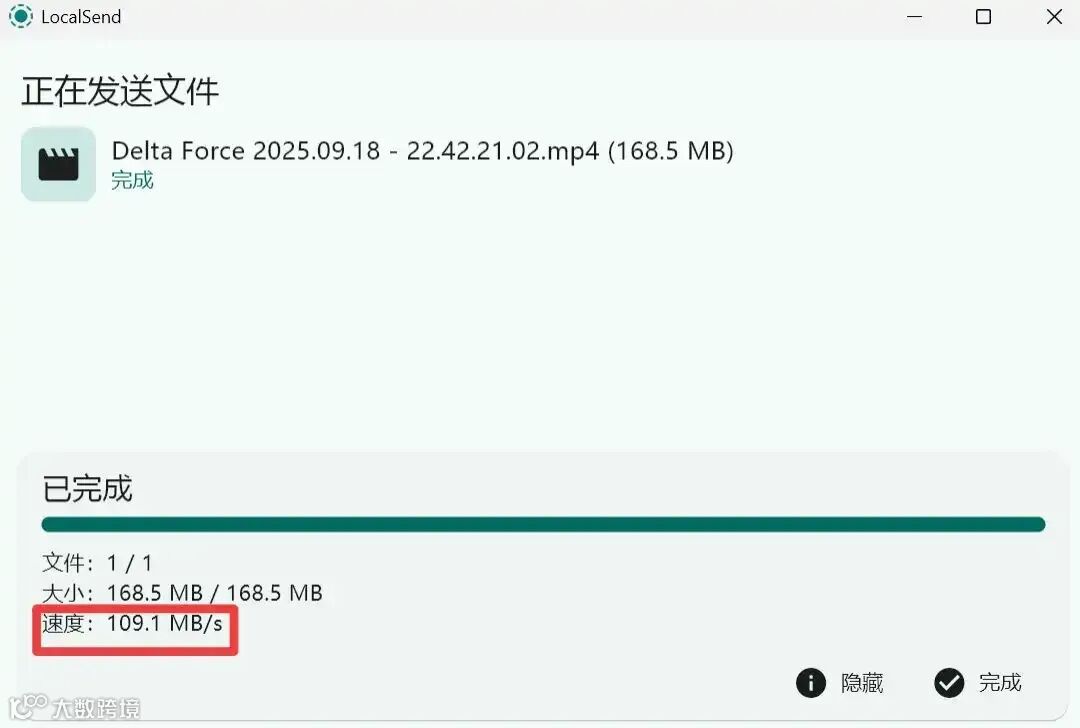Click the info circle icon beside 隐藏
The image size is (1080, 728).
(811, 683)
